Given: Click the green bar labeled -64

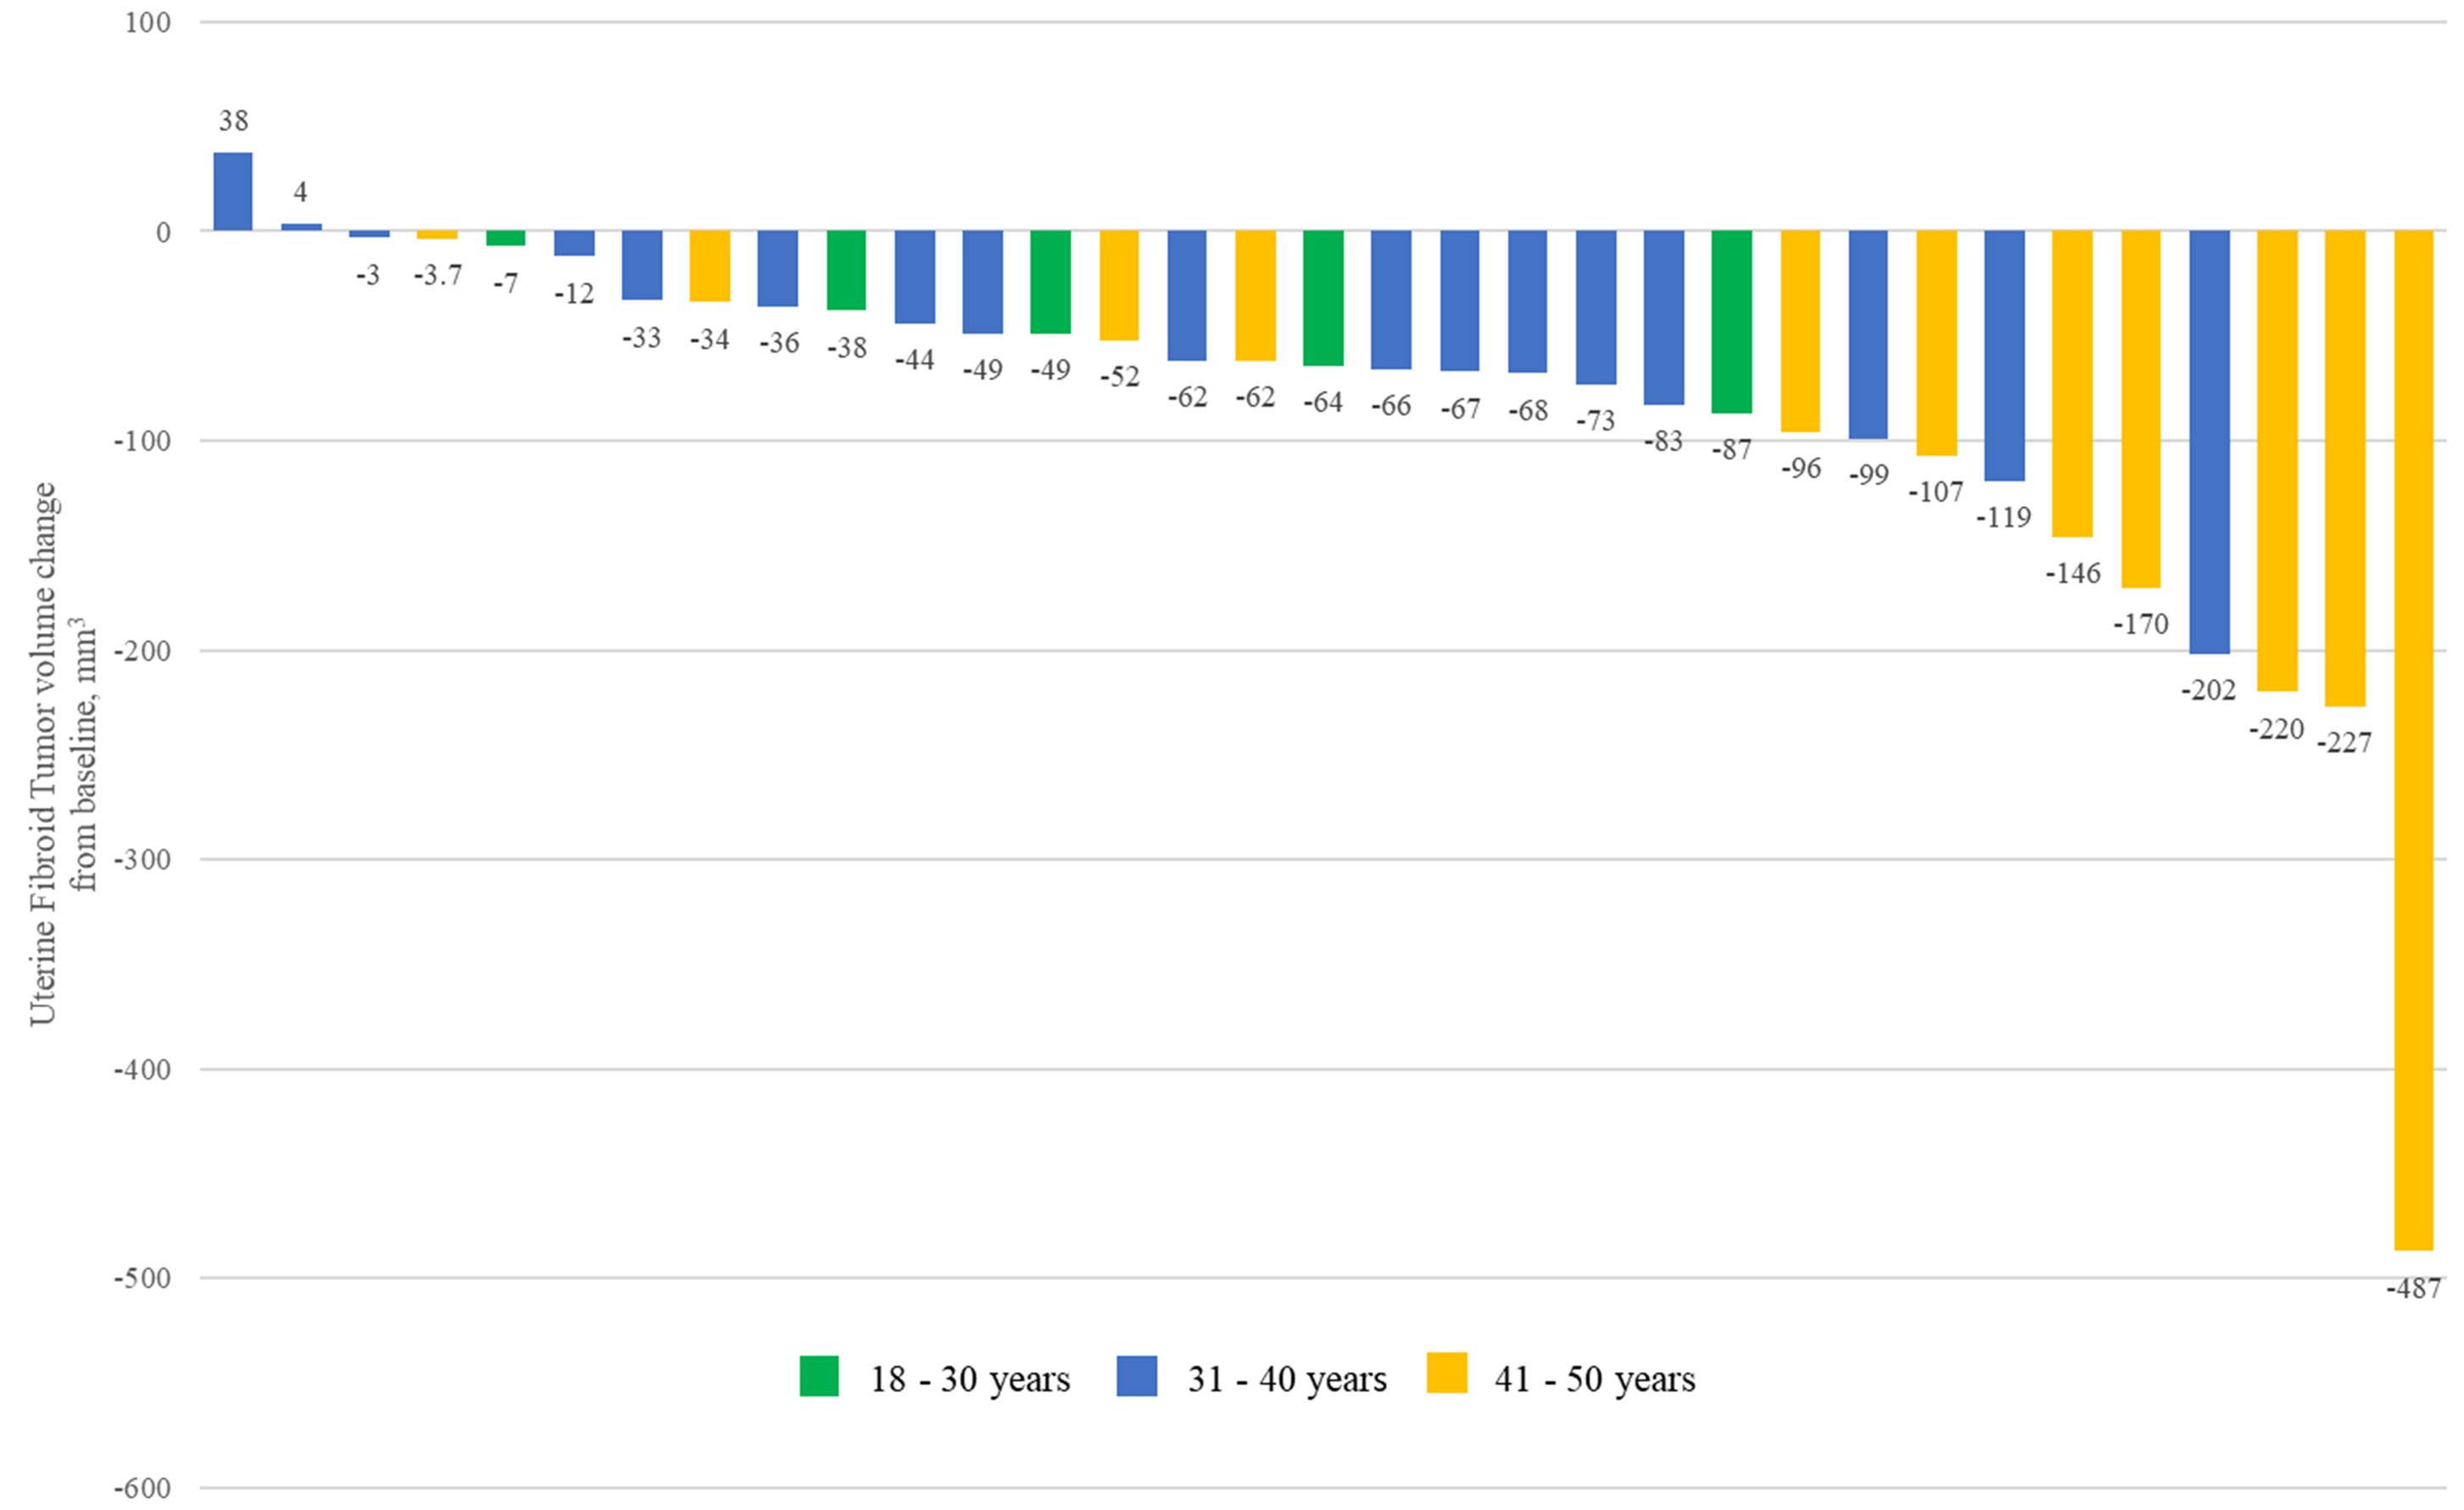Looking at the screenshot, I should pos(1323,298).
